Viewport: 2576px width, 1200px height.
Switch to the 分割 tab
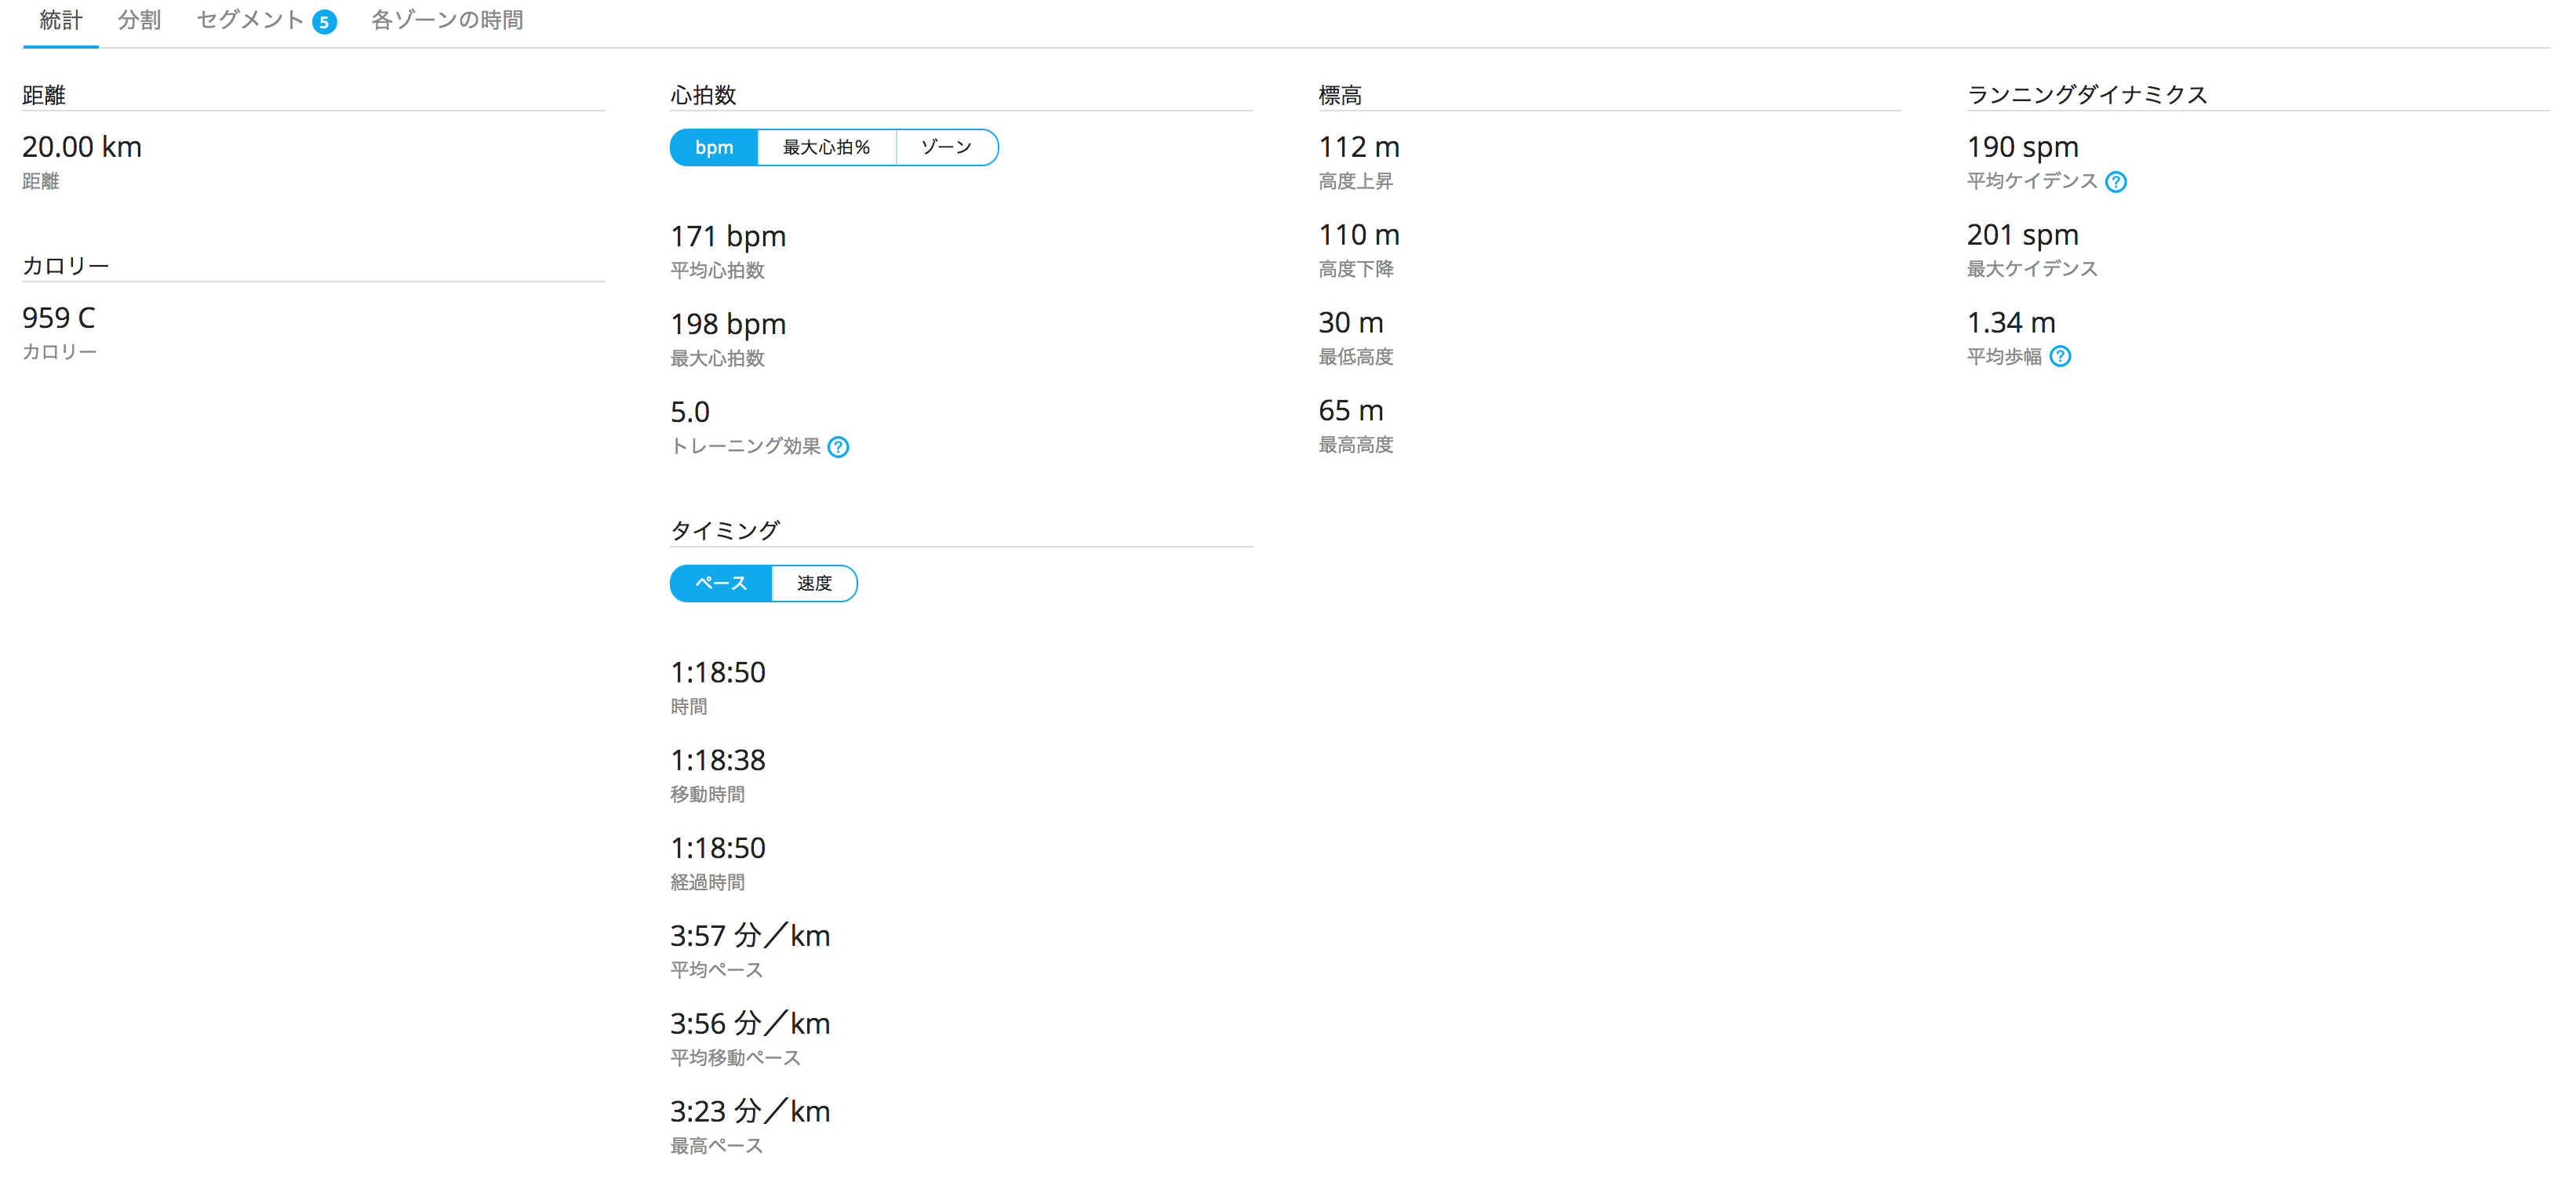[x=139, y=20]
